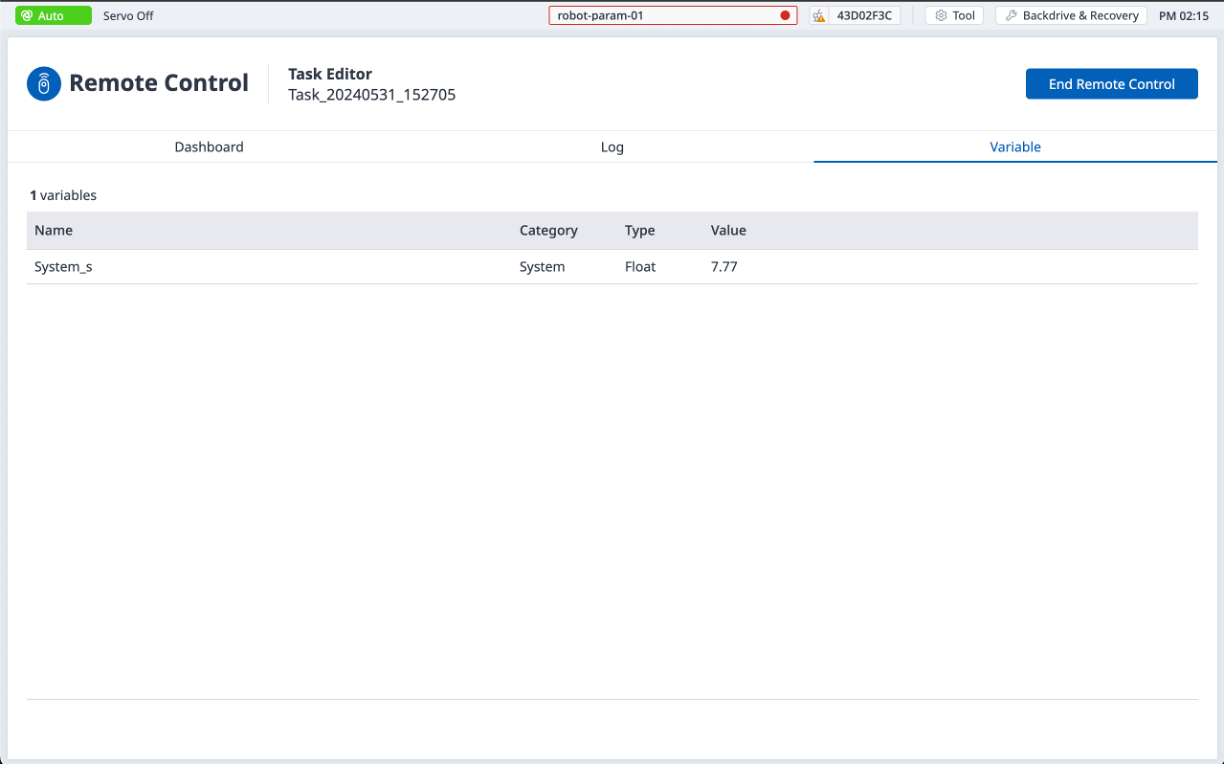This screenshot has width=1224, height=764.
Task: Click the Category column header
Action: [548, 230]
